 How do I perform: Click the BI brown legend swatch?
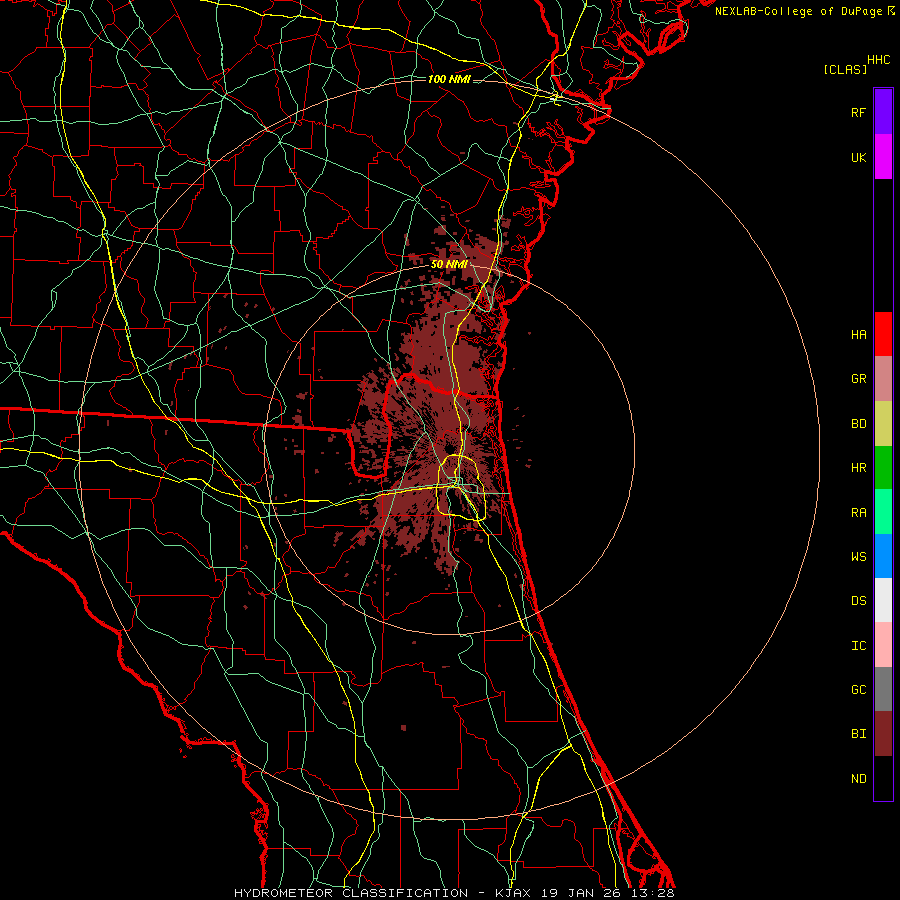click(x=883, y=734)
